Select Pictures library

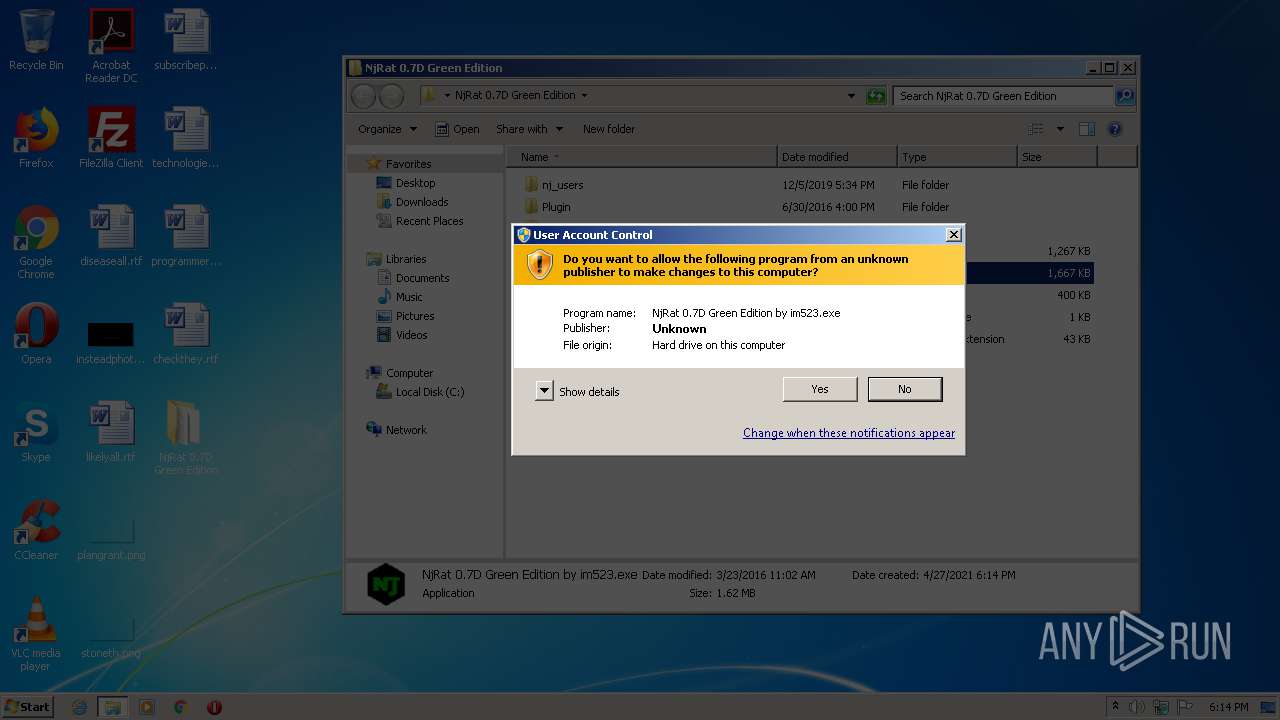pyautogui.click(x=405, y=316)
